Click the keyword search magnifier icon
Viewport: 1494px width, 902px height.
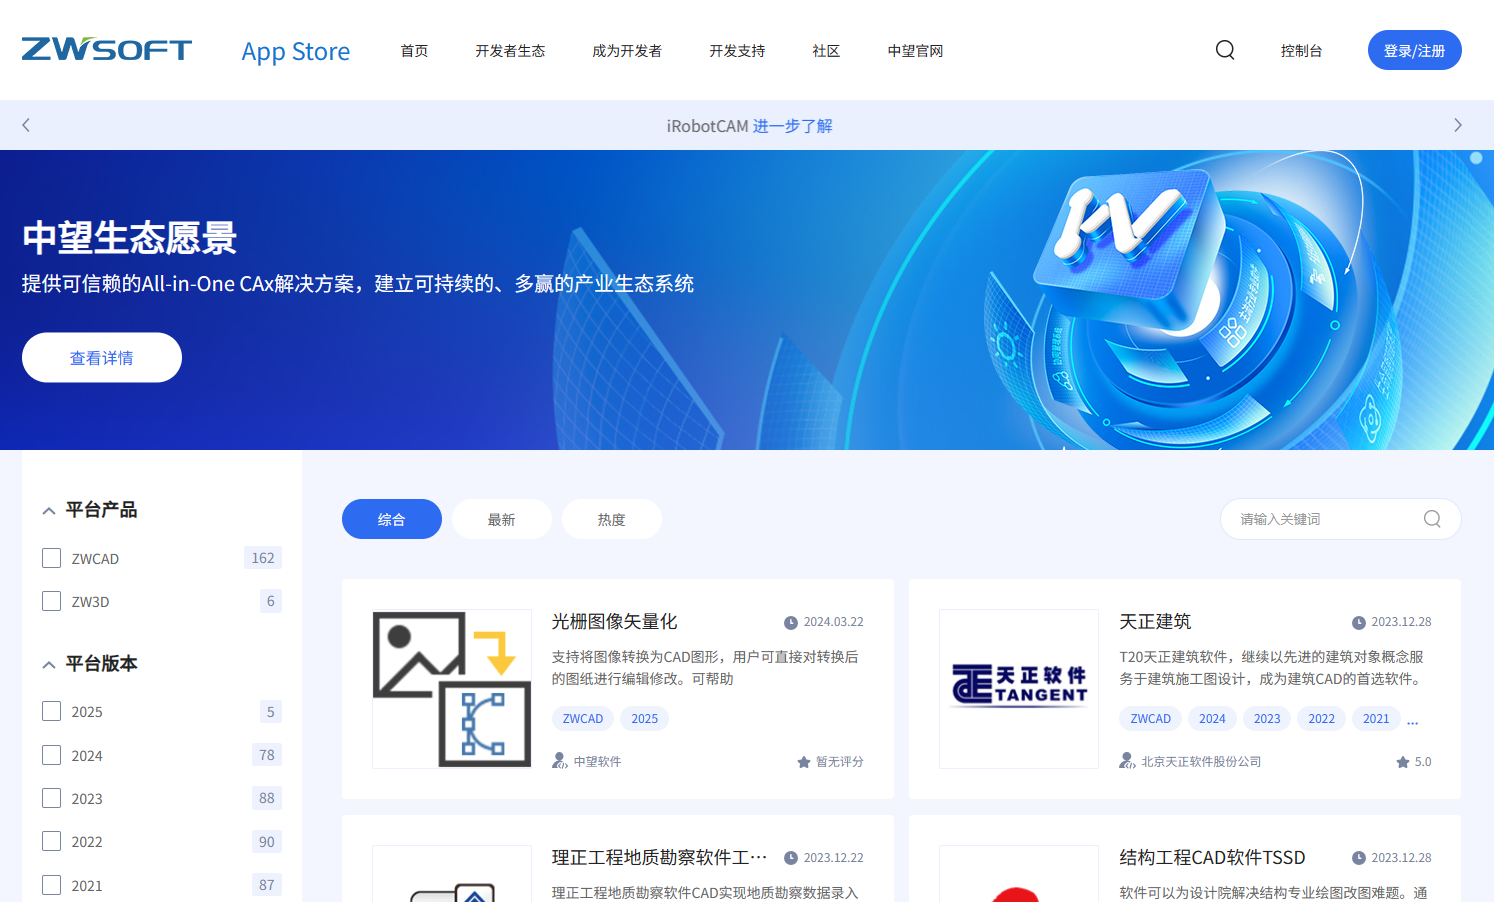1432,519
